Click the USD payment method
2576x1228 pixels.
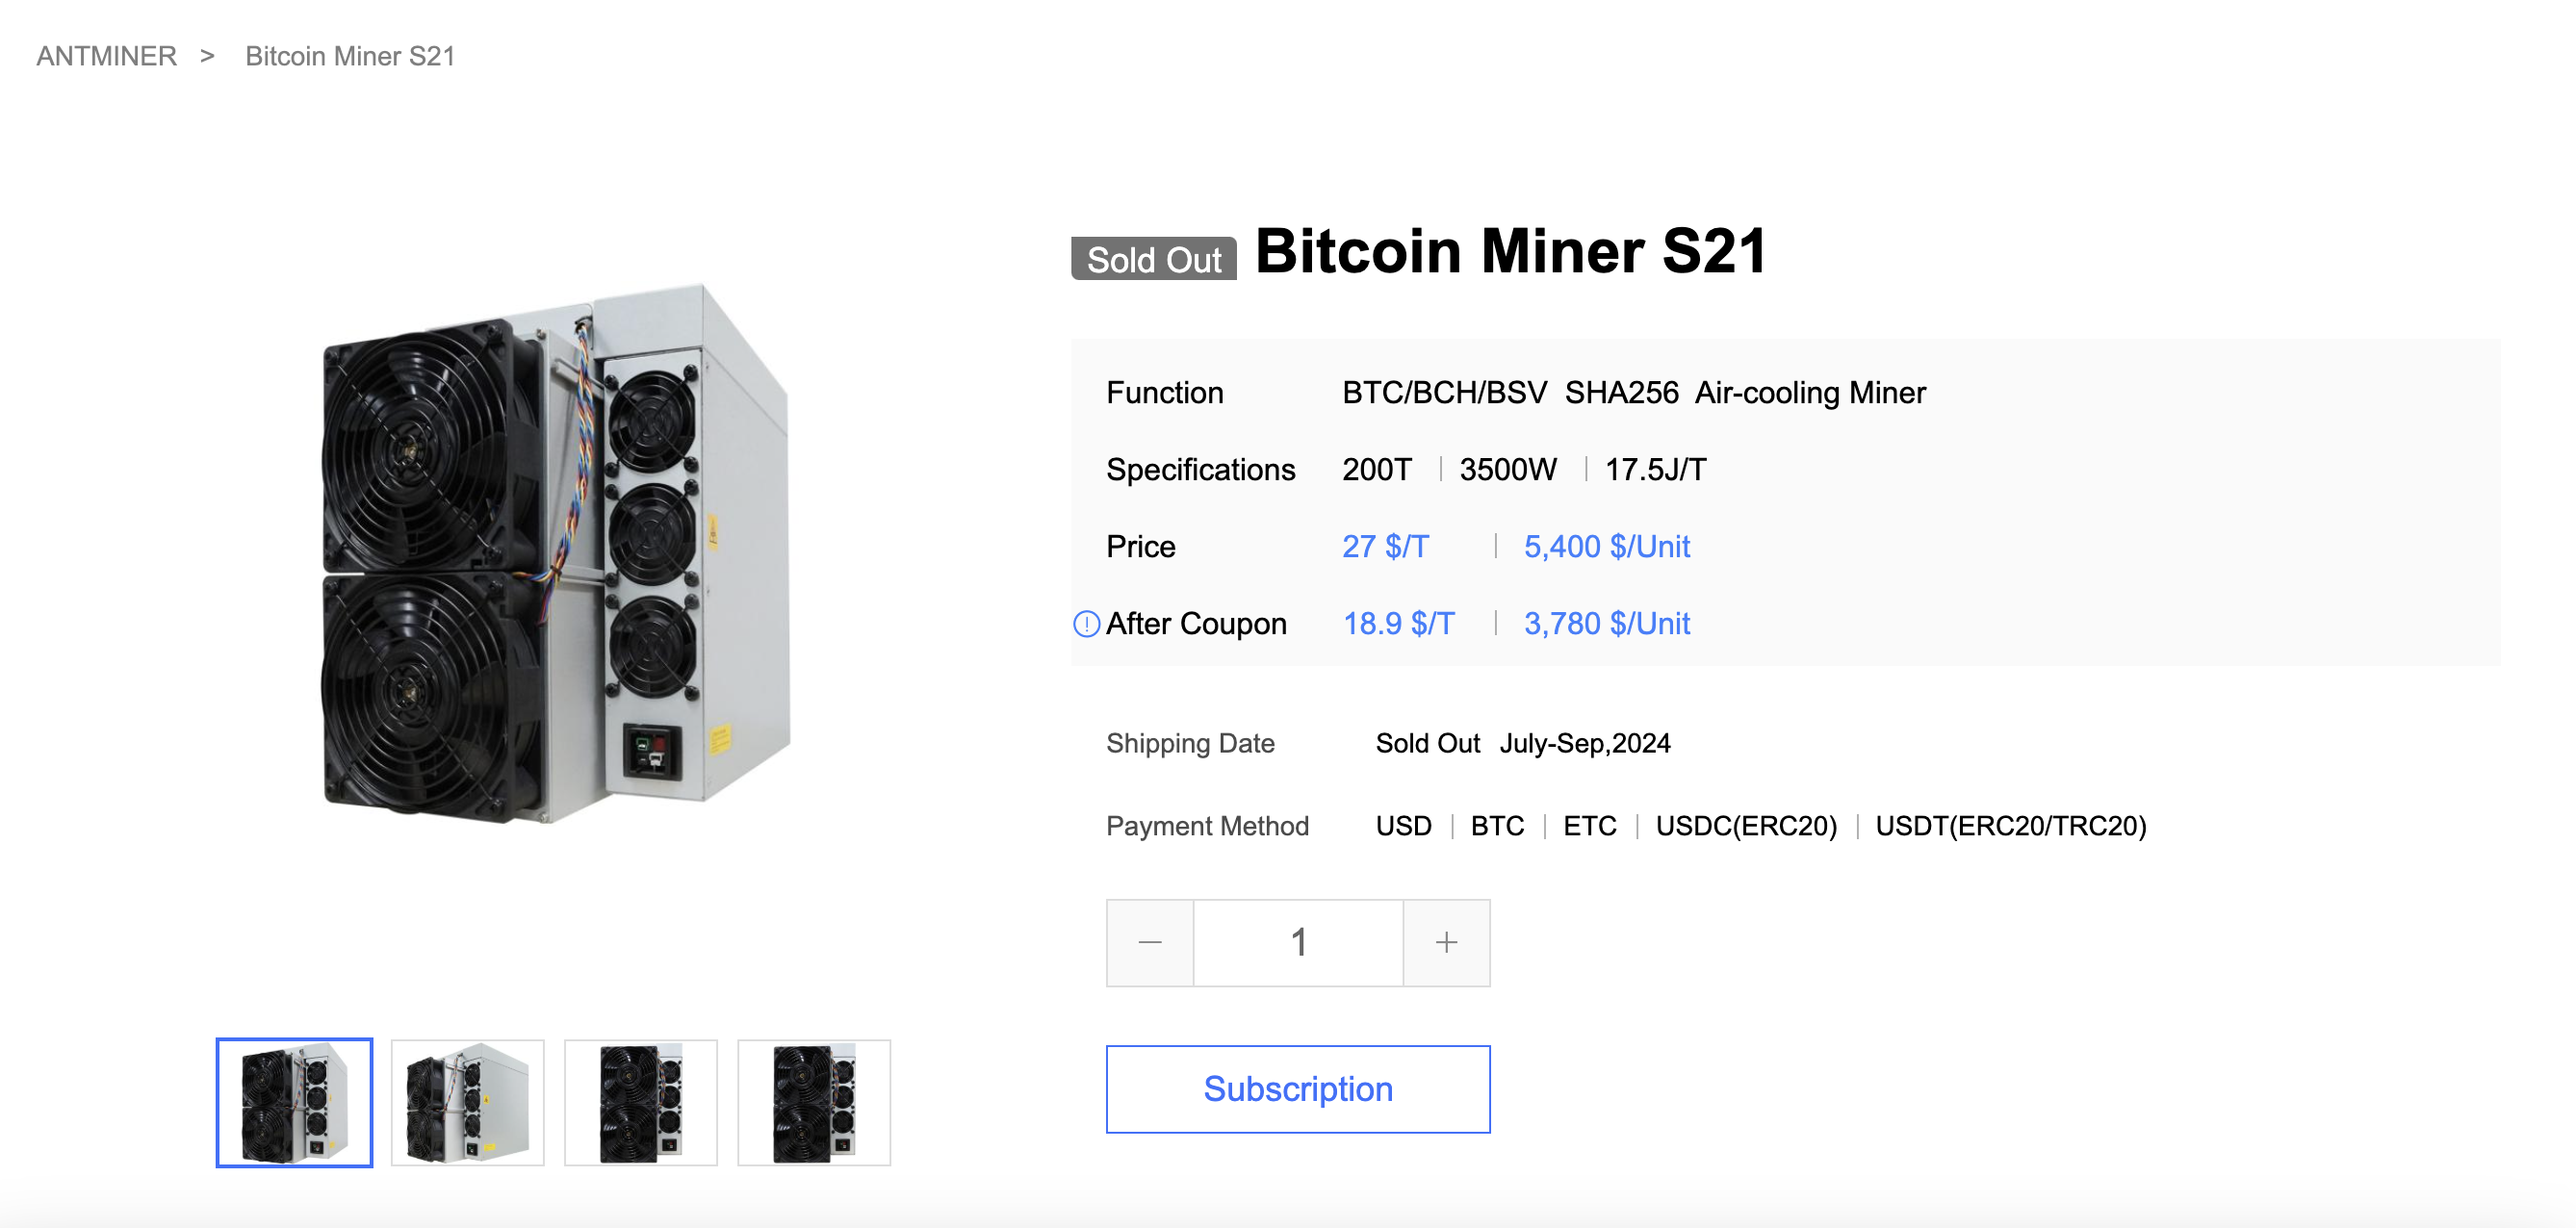1403,826
